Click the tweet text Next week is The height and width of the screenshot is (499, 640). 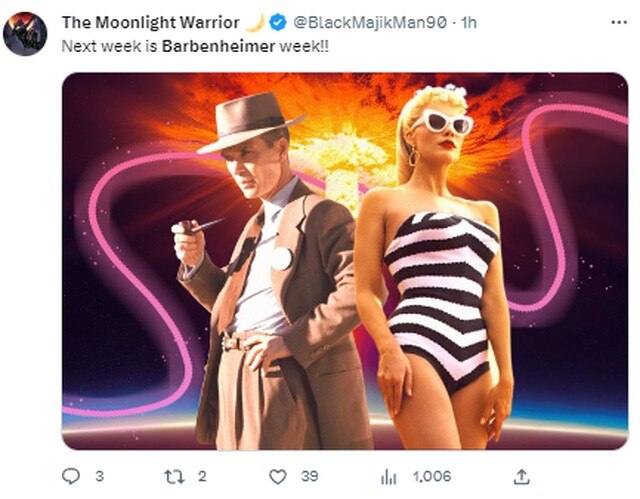coord(109,46)
